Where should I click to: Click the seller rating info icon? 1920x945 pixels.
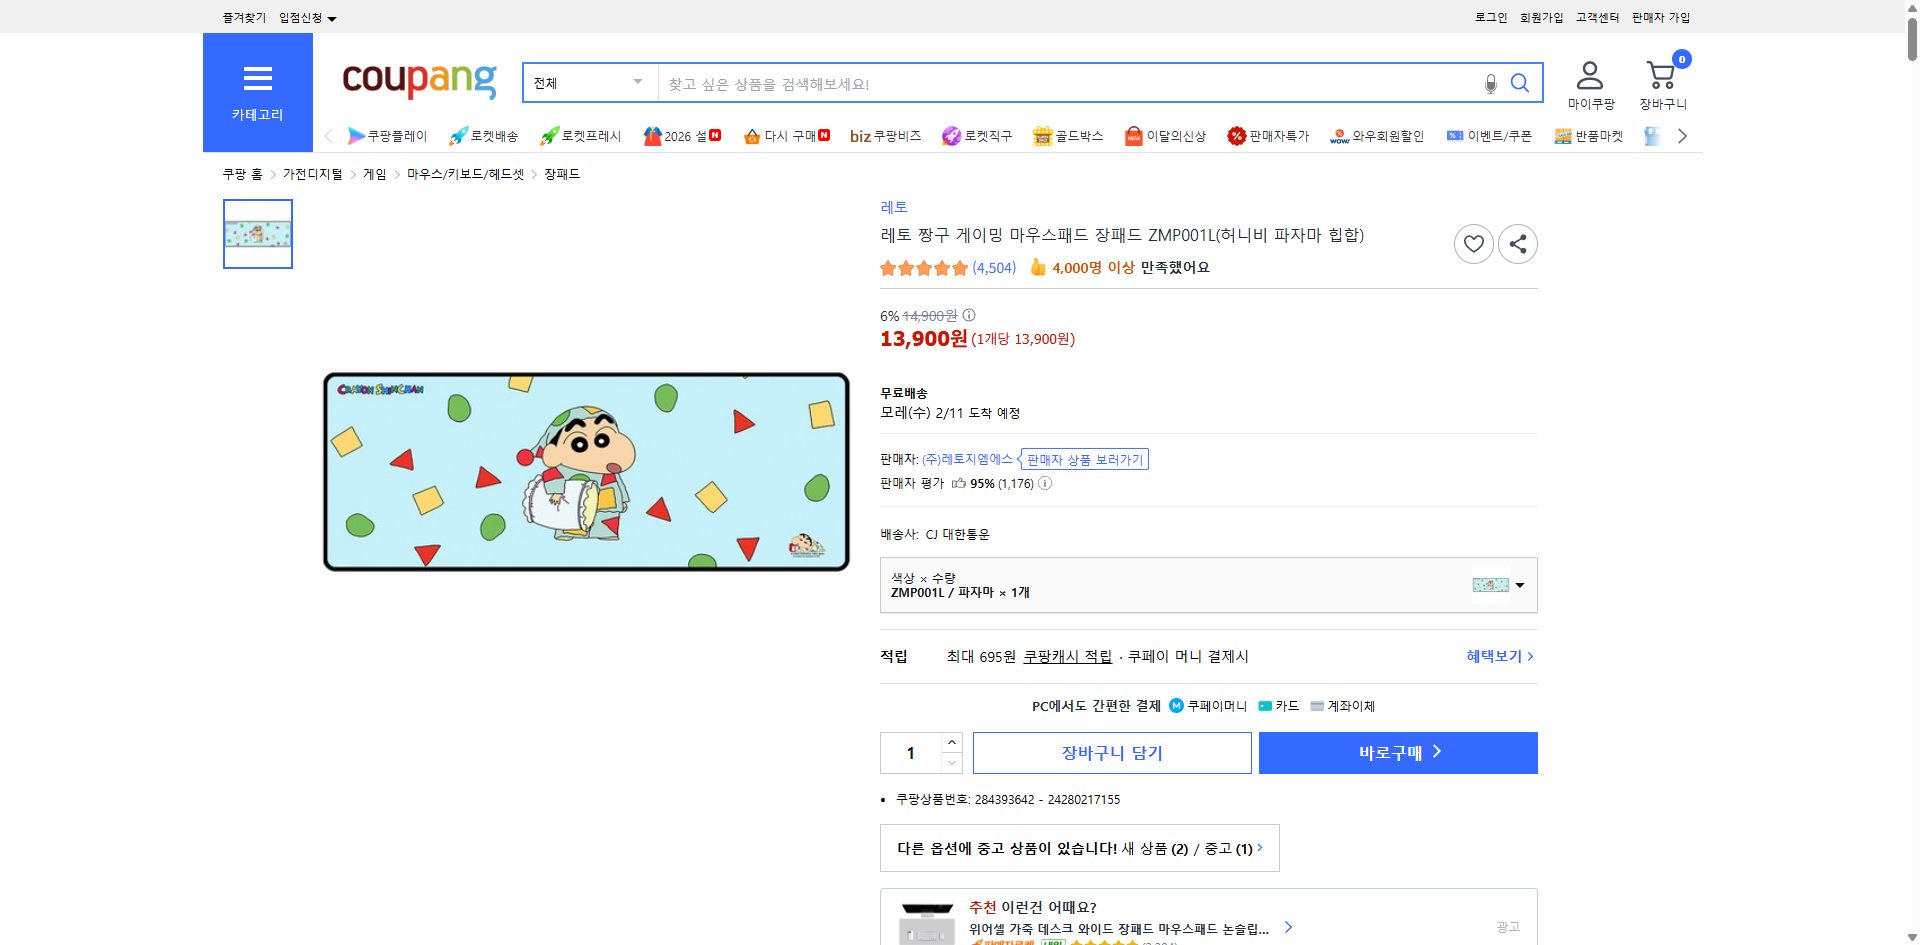1046,484
